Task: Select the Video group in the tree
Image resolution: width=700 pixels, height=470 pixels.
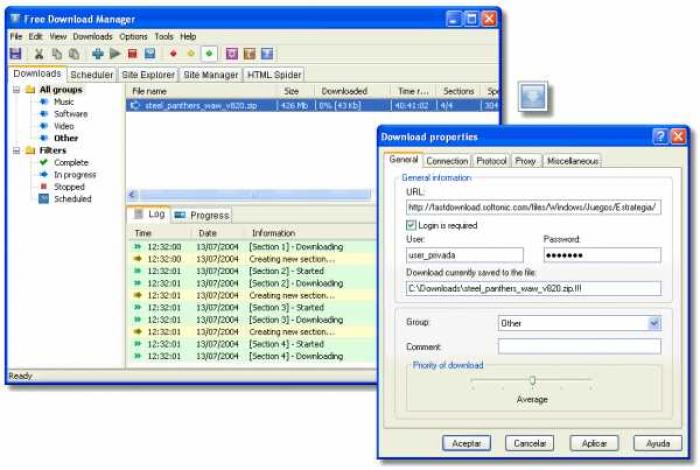Action: 64,126
